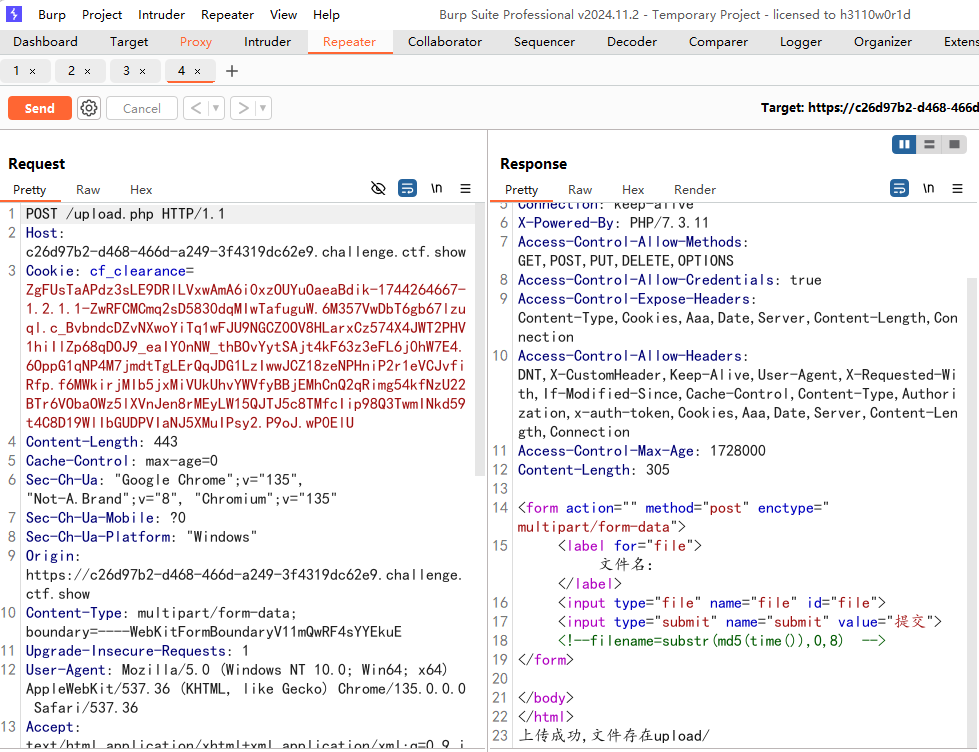Click the orange Send button
This screenshot has width=979, height=752.
pos(40,108)
